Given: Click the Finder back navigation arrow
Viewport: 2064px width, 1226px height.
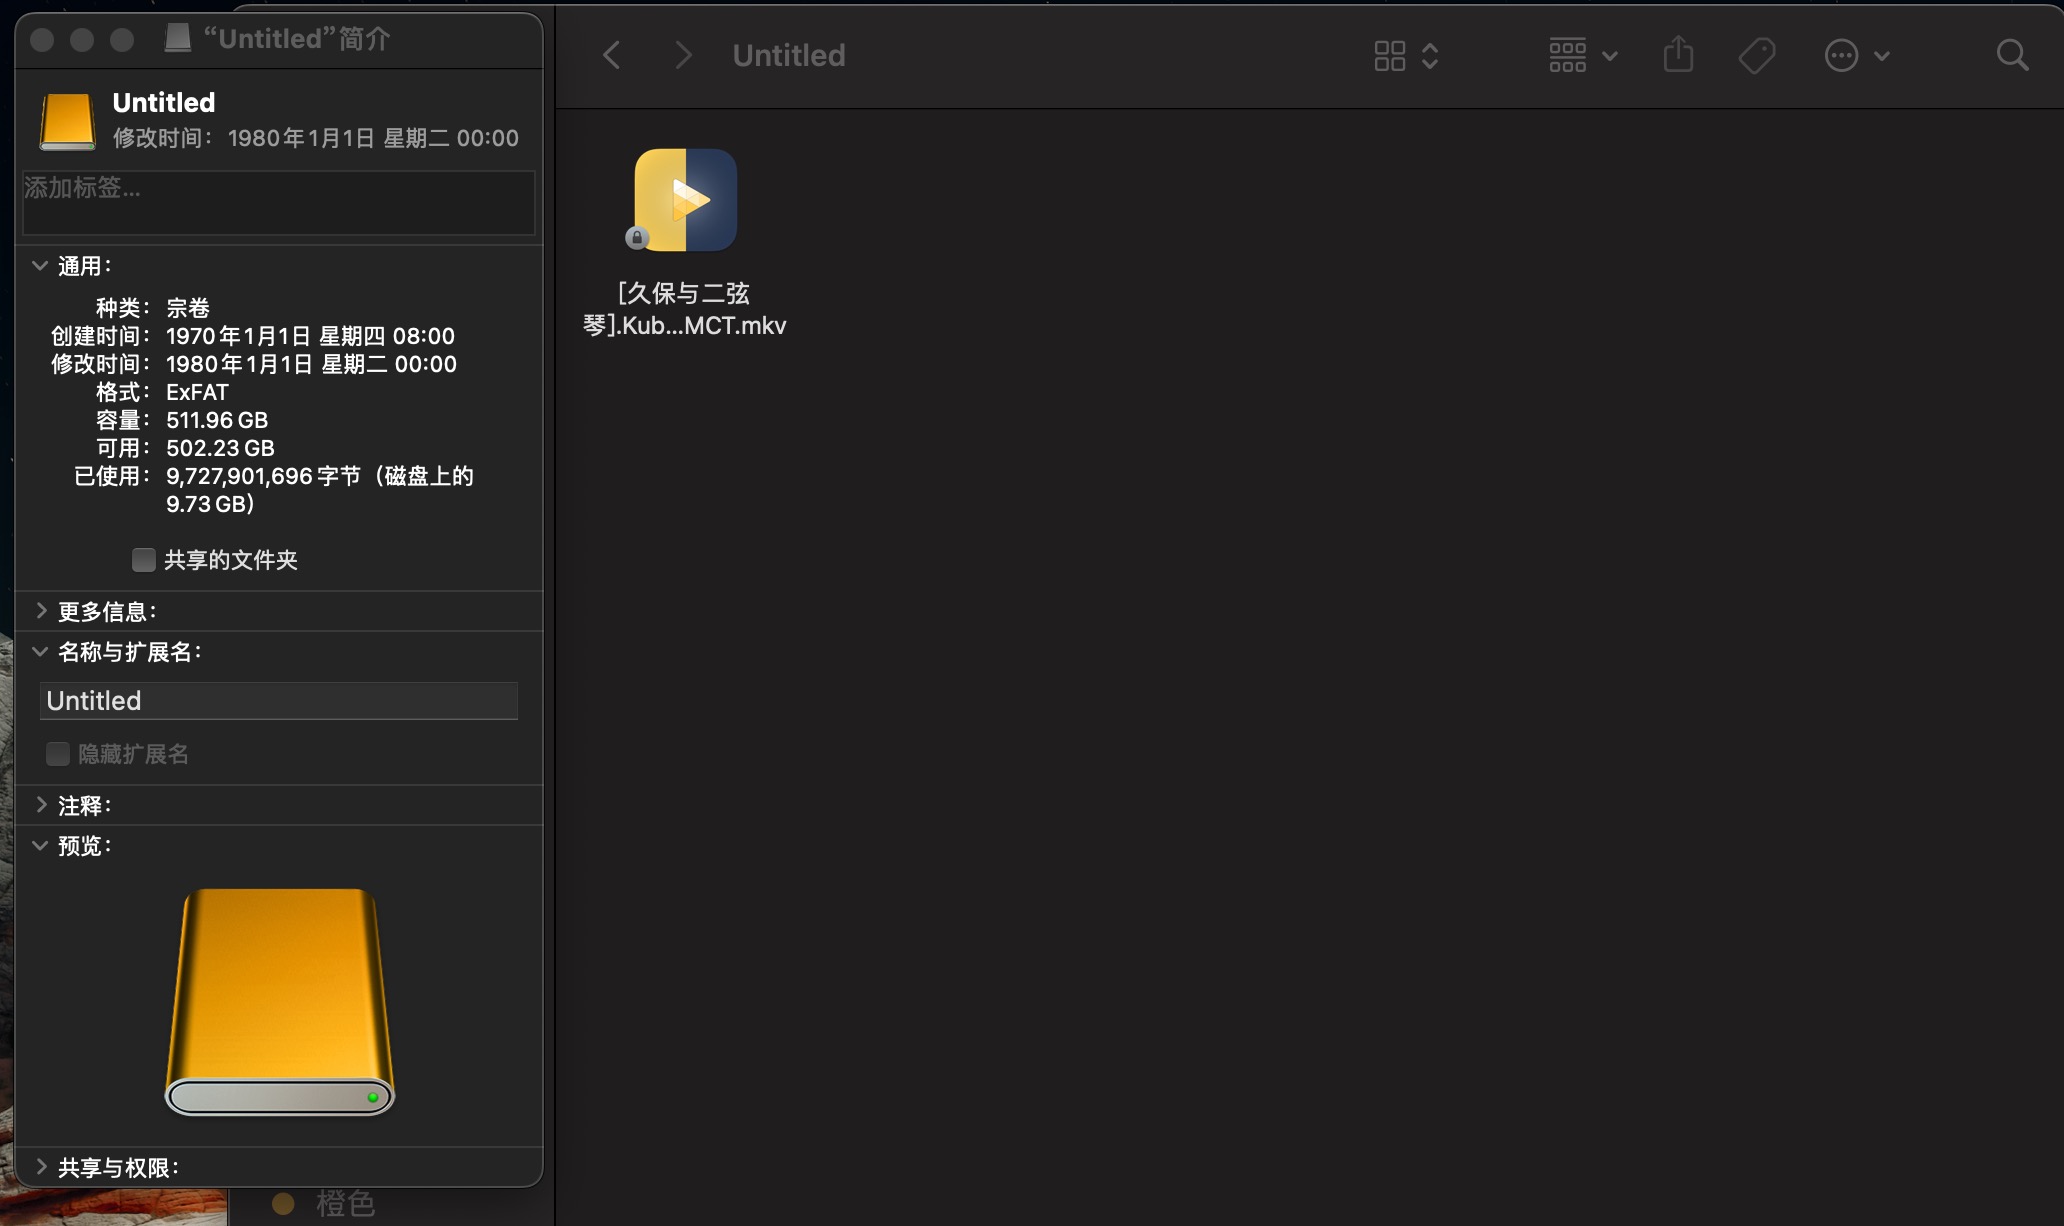Looking at the screenshot, I should [612, 55].
